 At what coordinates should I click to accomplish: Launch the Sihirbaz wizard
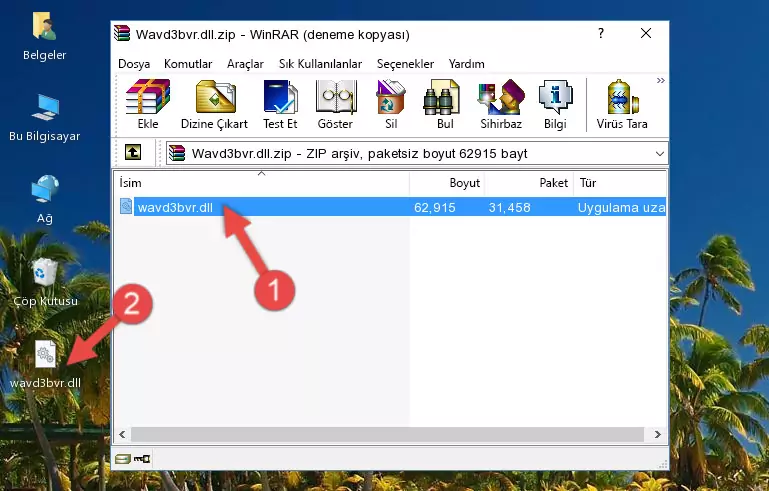click(501, 104)
